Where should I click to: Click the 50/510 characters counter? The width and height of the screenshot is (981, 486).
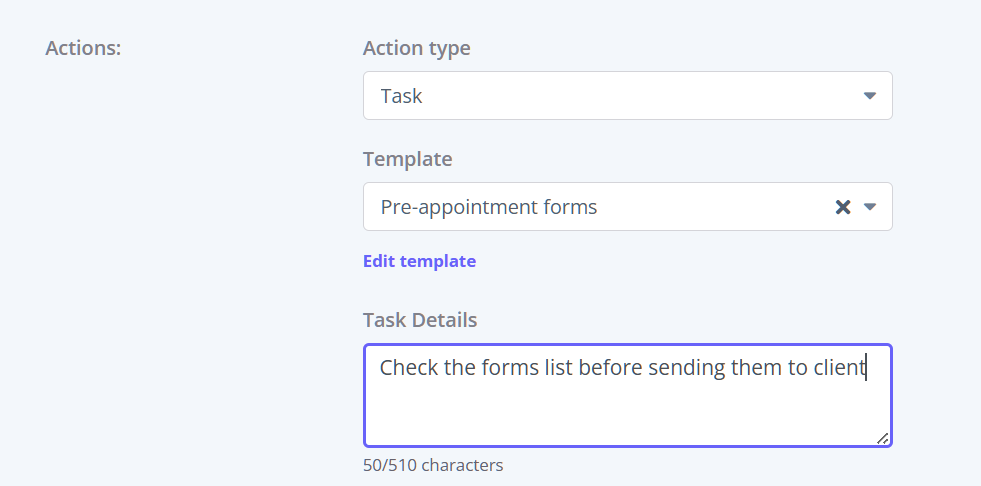(433, 465)
